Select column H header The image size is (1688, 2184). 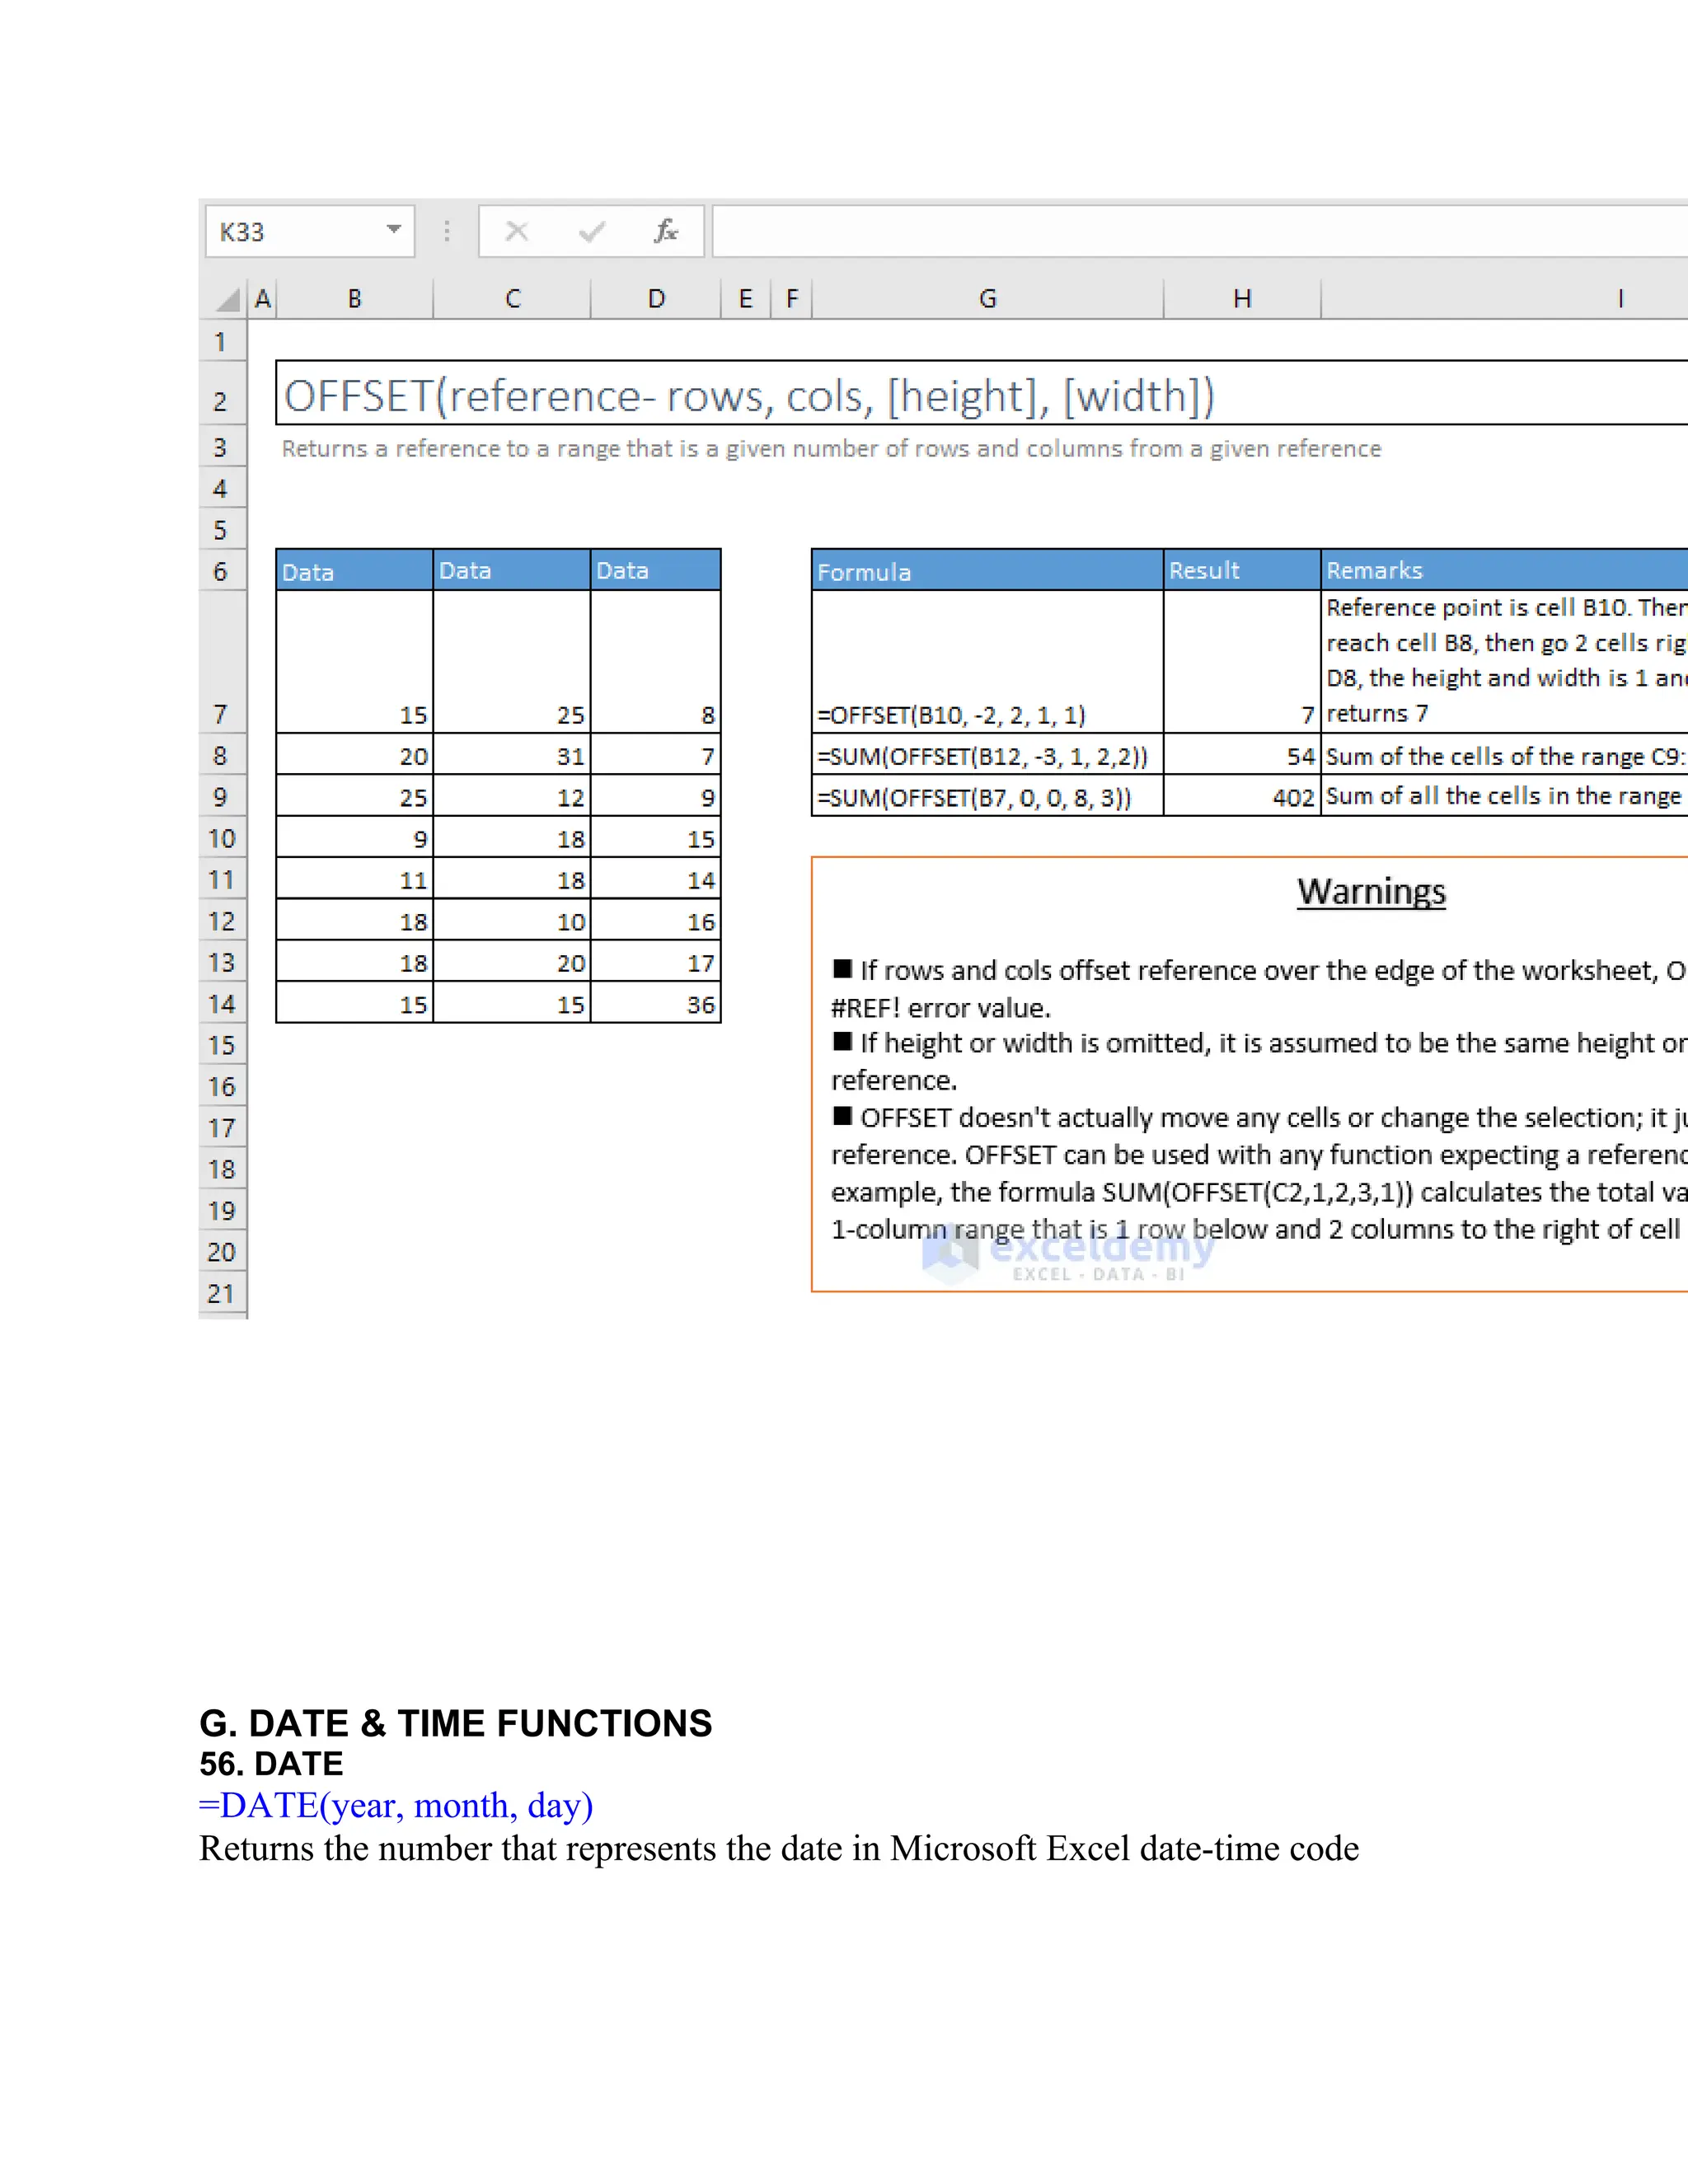[1242, 299]
